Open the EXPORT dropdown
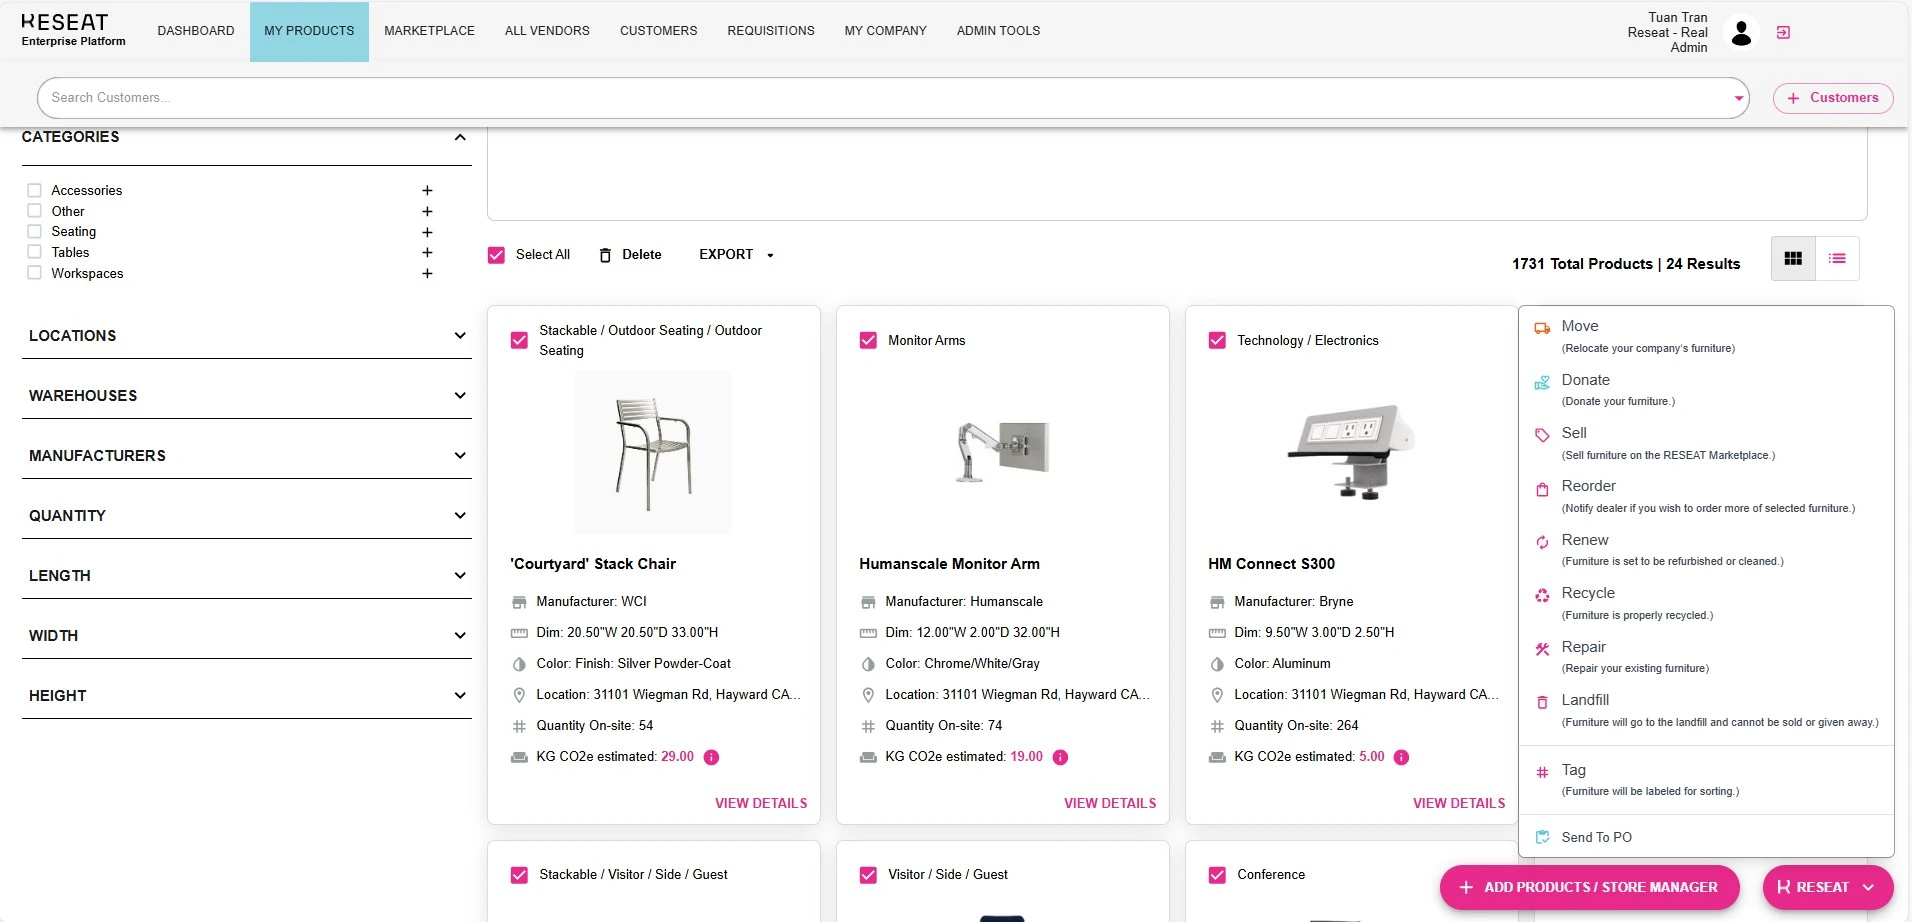The height and width of the screenshot is (922, 1912). tap(736, 255)
